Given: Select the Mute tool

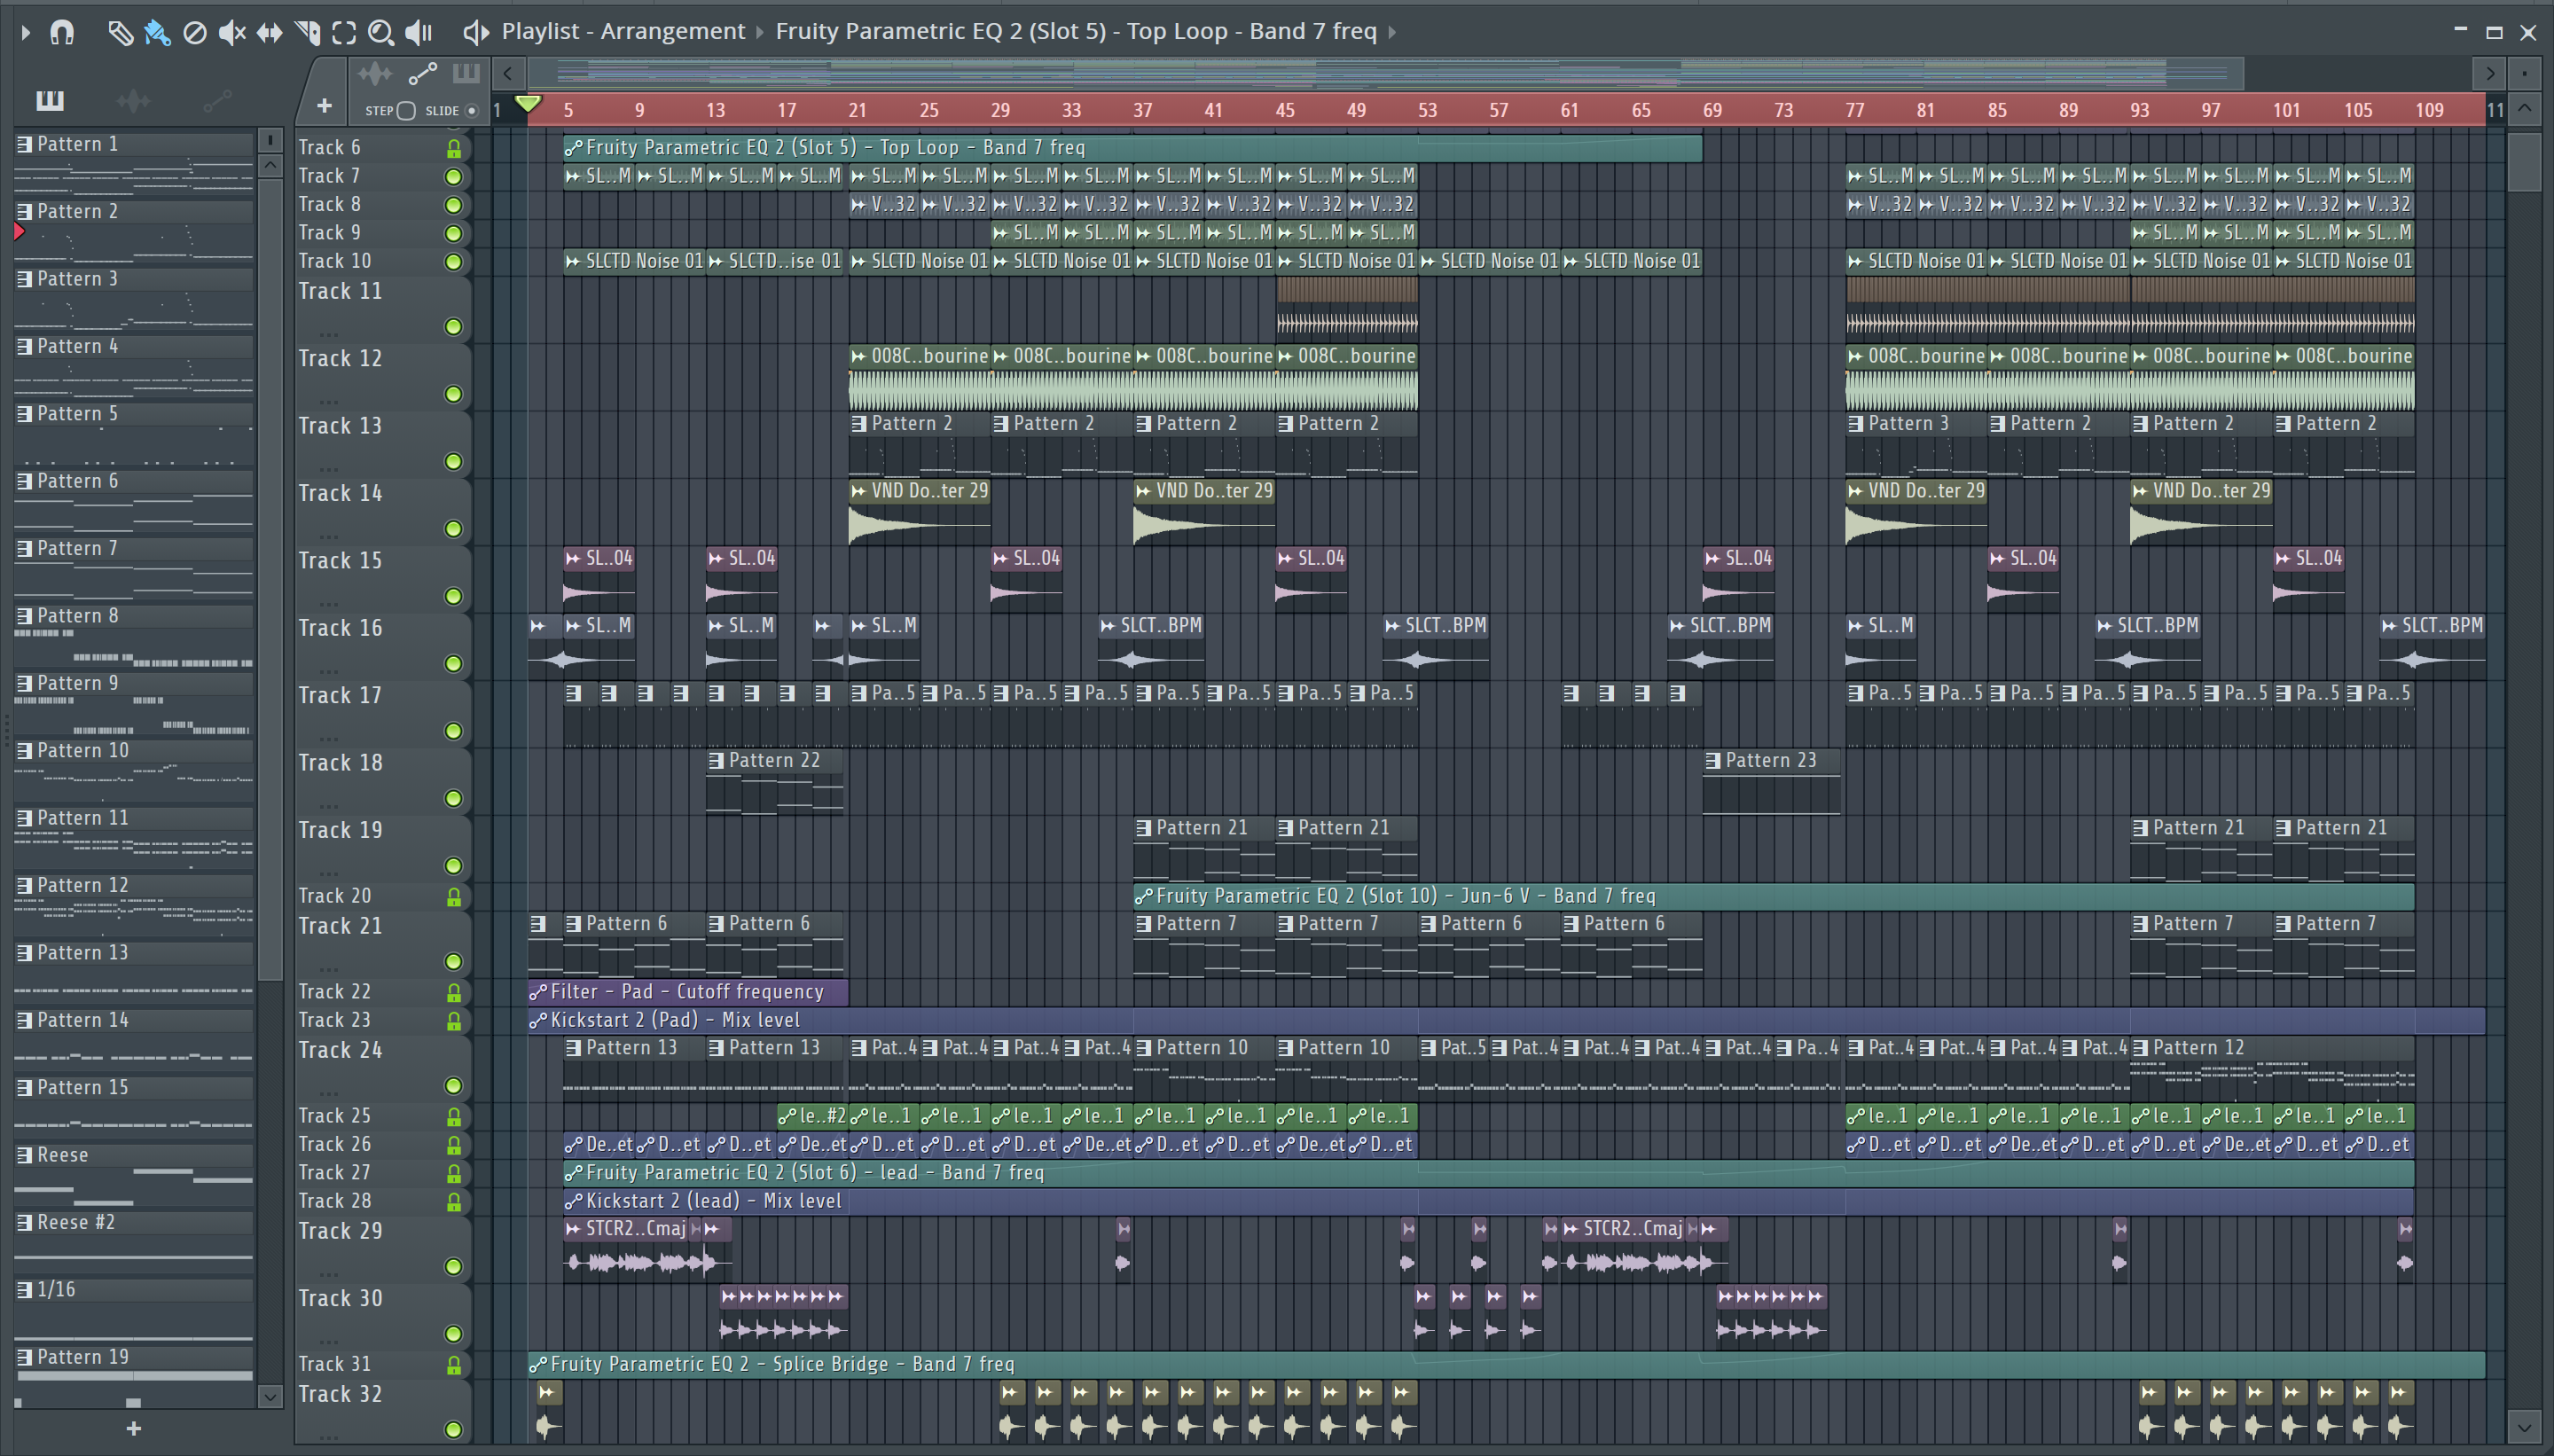Looking at the screenshot, I should click(232, 32).
